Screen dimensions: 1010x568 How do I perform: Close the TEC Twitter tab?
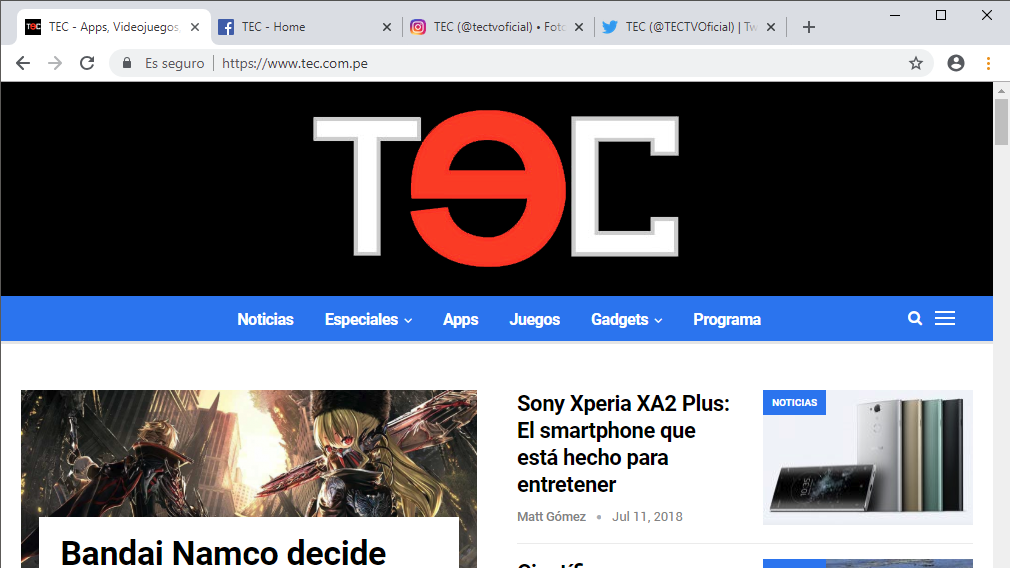[x=770, y=27]
